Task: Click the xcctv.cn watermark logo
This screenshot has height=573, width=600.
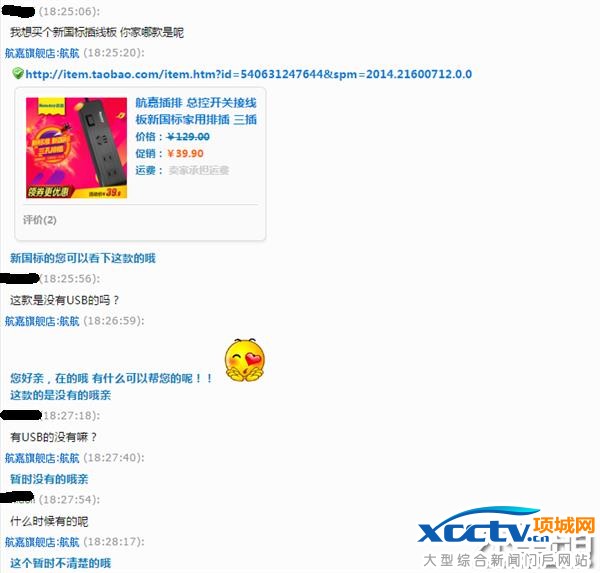Action: [483, 527]
